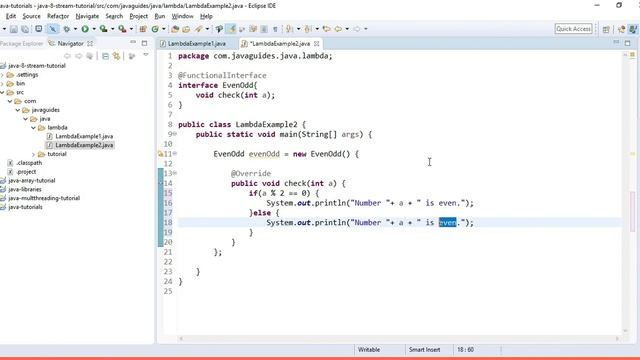Select the java-libraries project

click(x=24, y=189)
